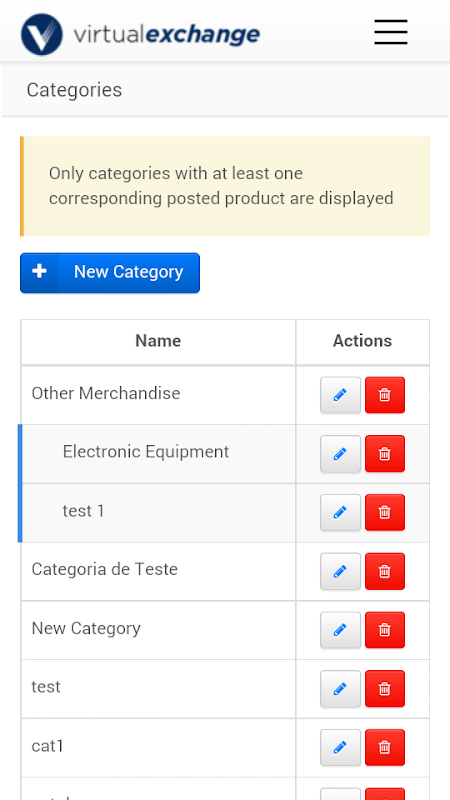Select the Other Merchandise row name
This screenshot has width=450, height=800.
point(106,393)
